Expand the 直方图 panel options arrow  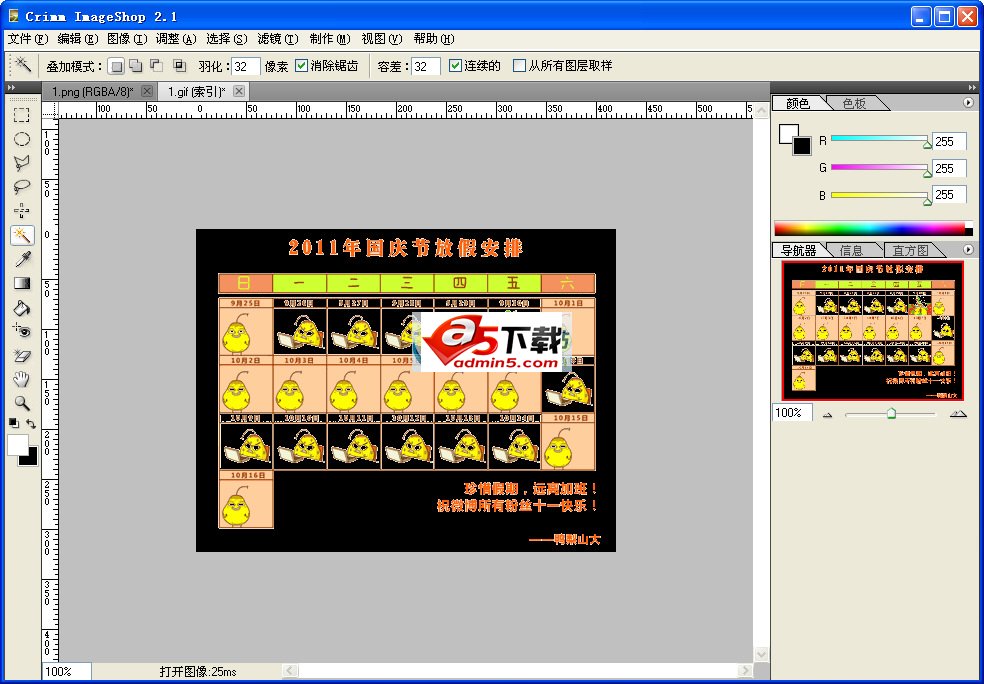point(969,250)
